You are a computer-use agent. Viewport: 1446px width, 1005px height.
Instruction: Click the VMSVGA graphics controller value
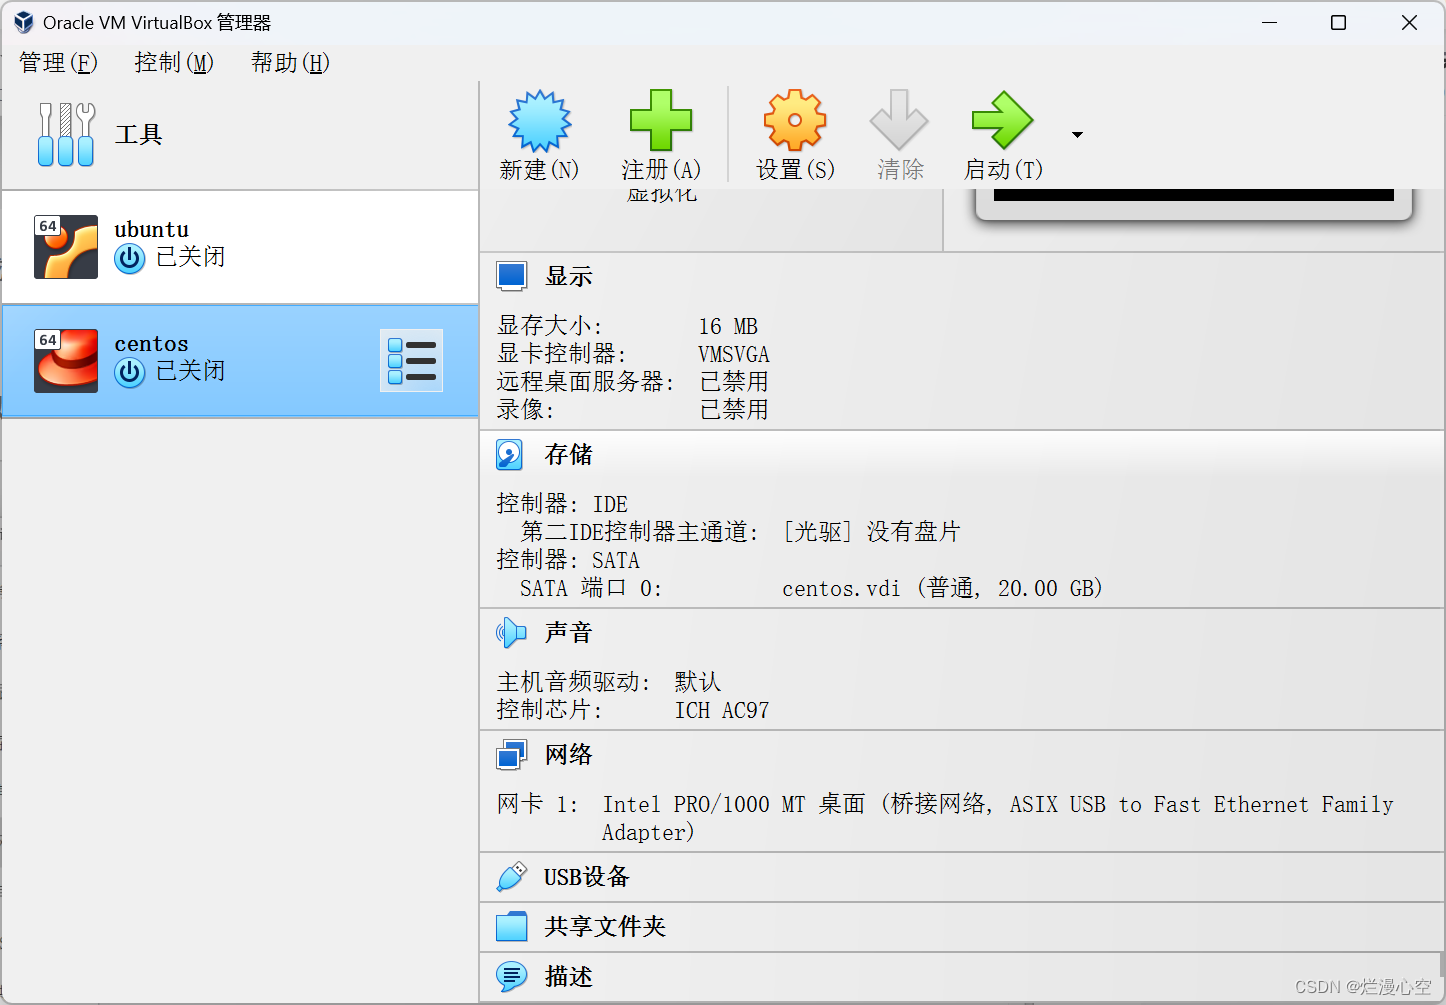coord(734,355)
